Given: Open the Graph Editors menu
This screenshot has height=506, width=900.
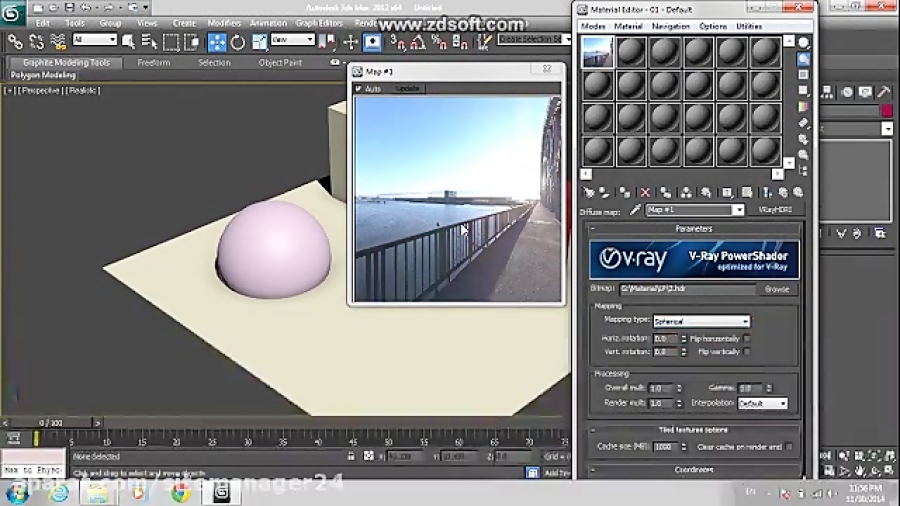Looking at the screenshot, I should click(319, 24).
